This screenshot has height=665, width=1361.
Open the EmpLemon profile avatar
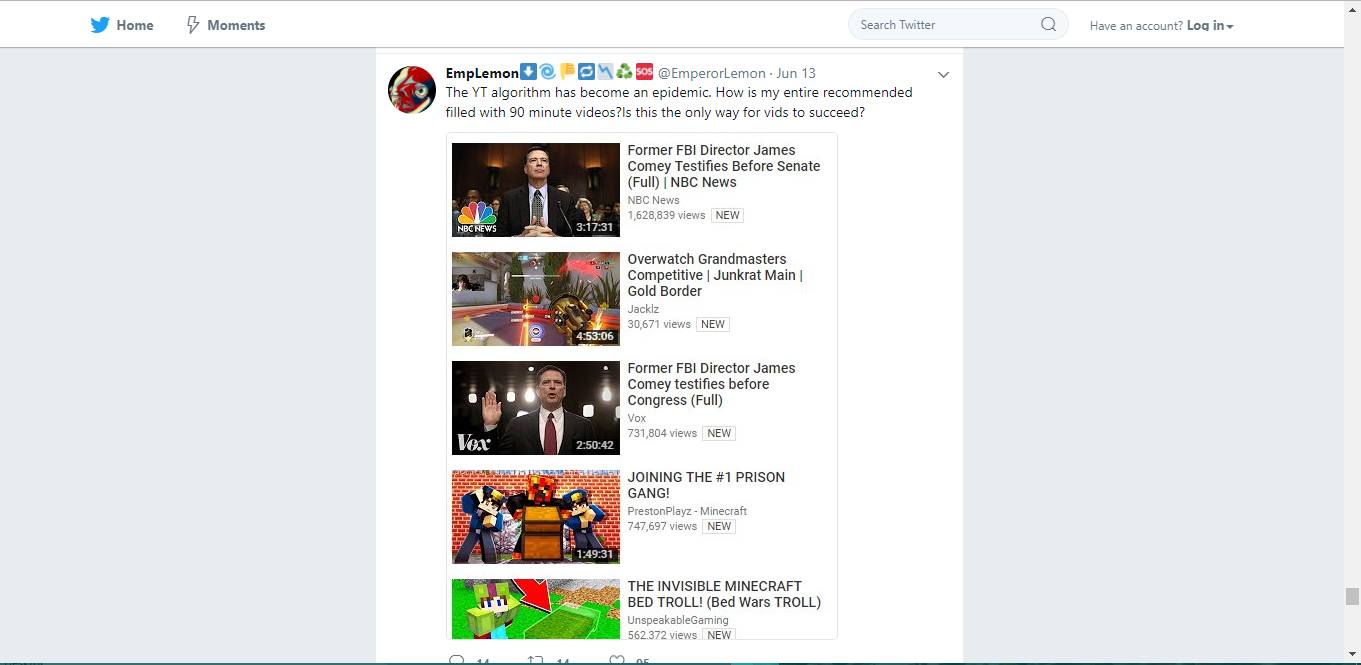pos(412,90)
